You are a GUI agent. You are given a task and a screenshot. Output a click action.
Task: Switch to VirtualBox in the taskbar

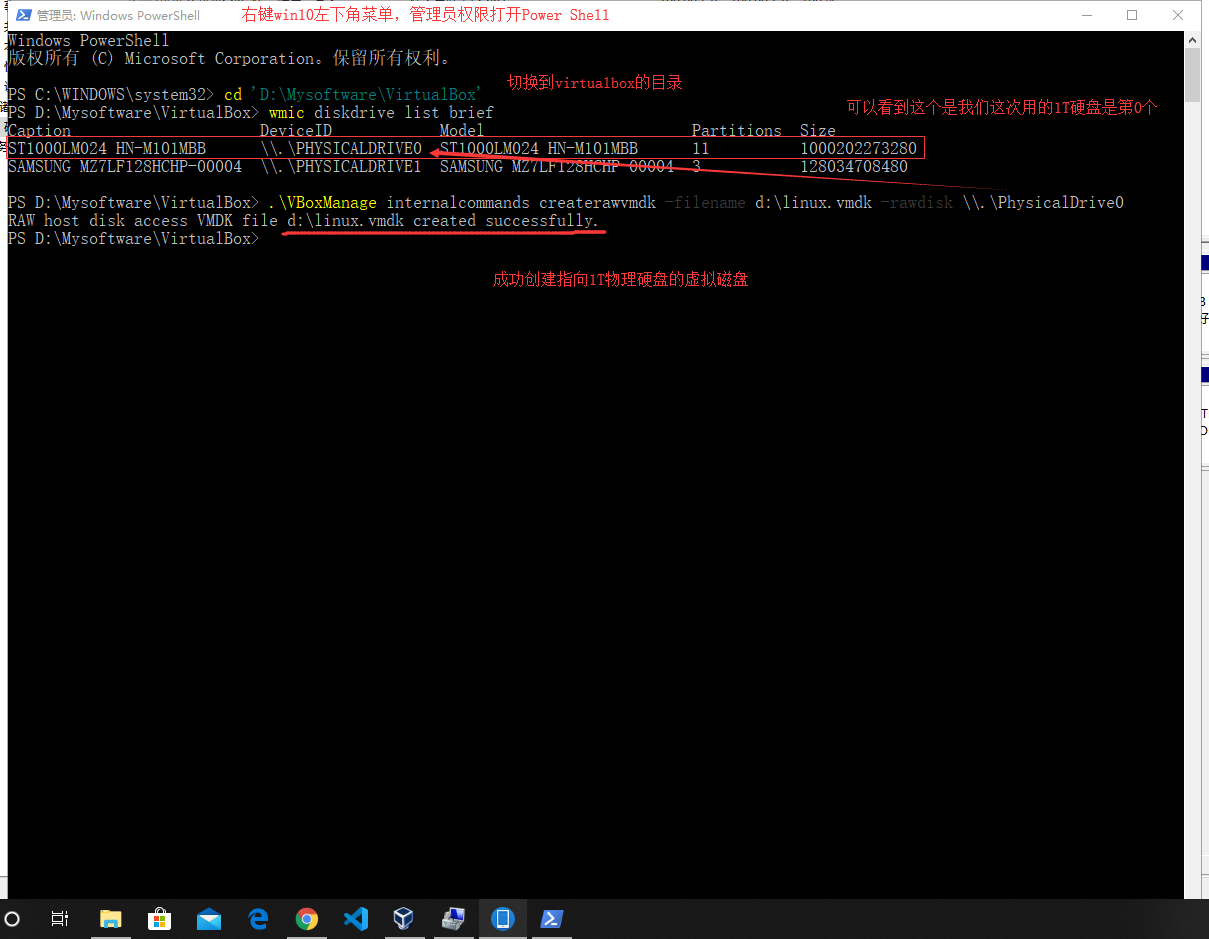tap(404, 918)
